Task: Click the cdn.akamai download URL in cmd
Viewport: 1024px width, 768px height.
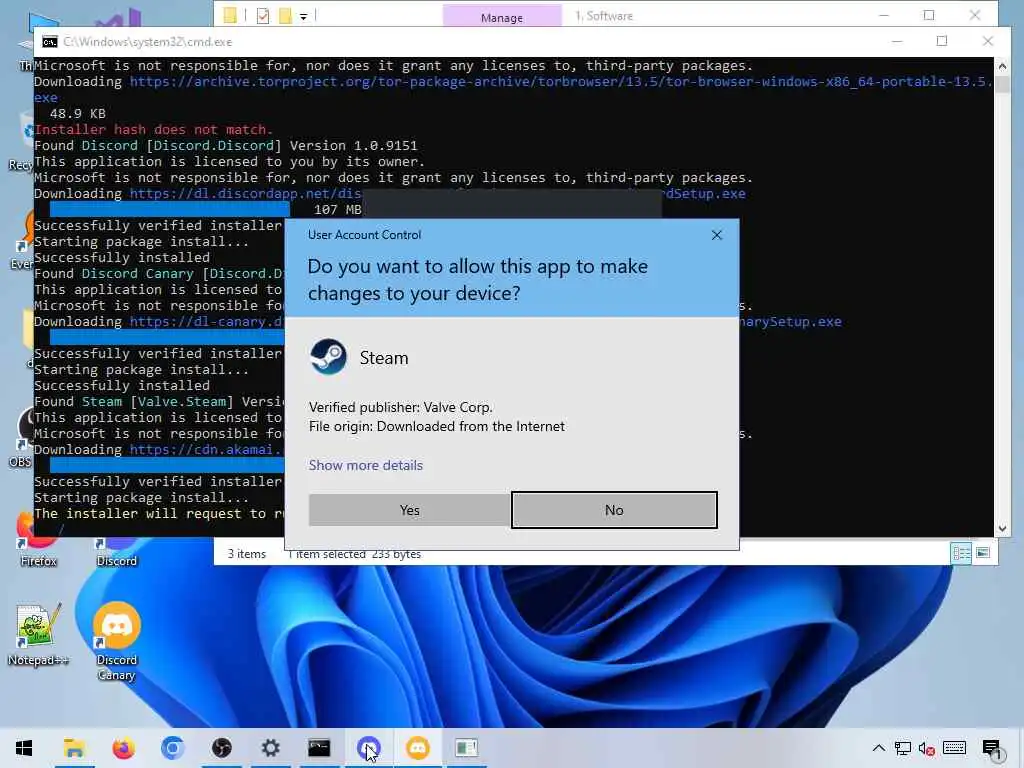Action: click(x=206, y=450)
